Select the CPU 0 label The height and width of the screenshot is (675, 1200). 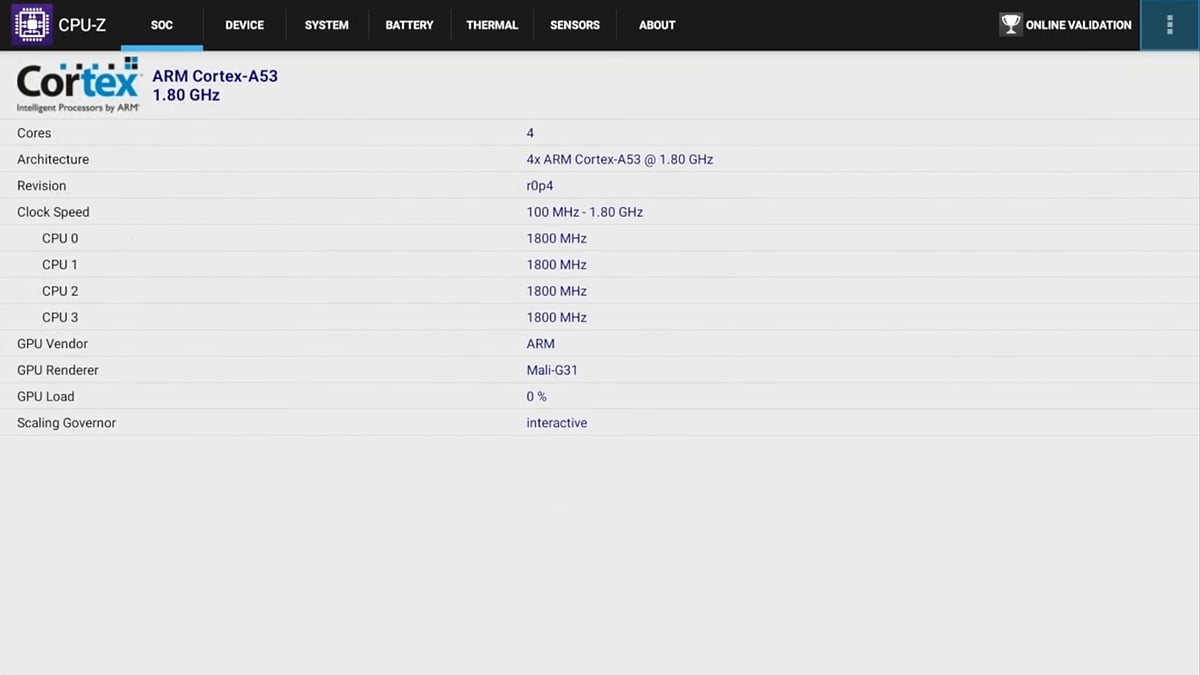point(60,238)
